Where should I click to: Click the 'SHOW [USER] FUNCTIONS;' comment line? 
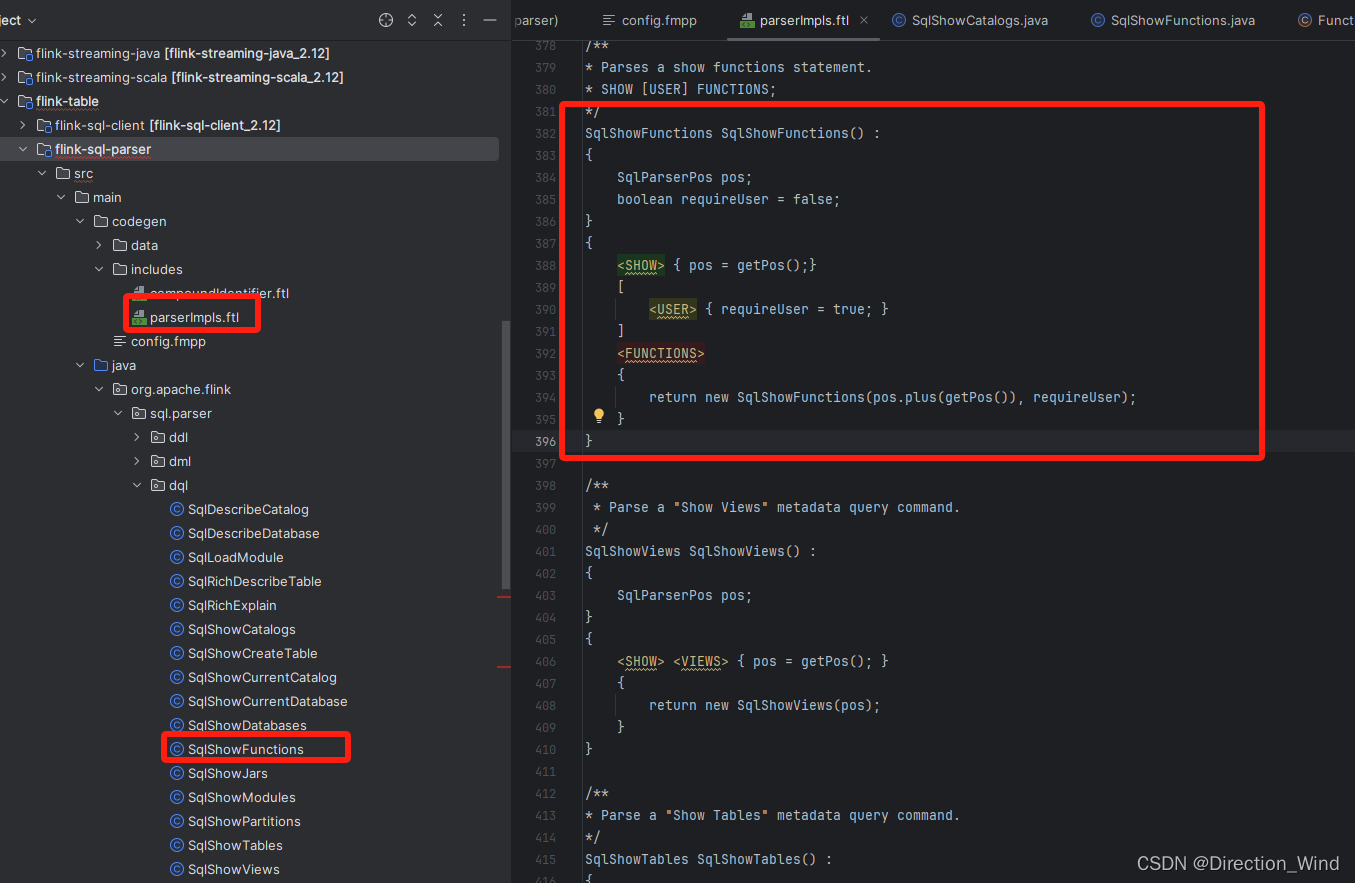coord(681,89)
